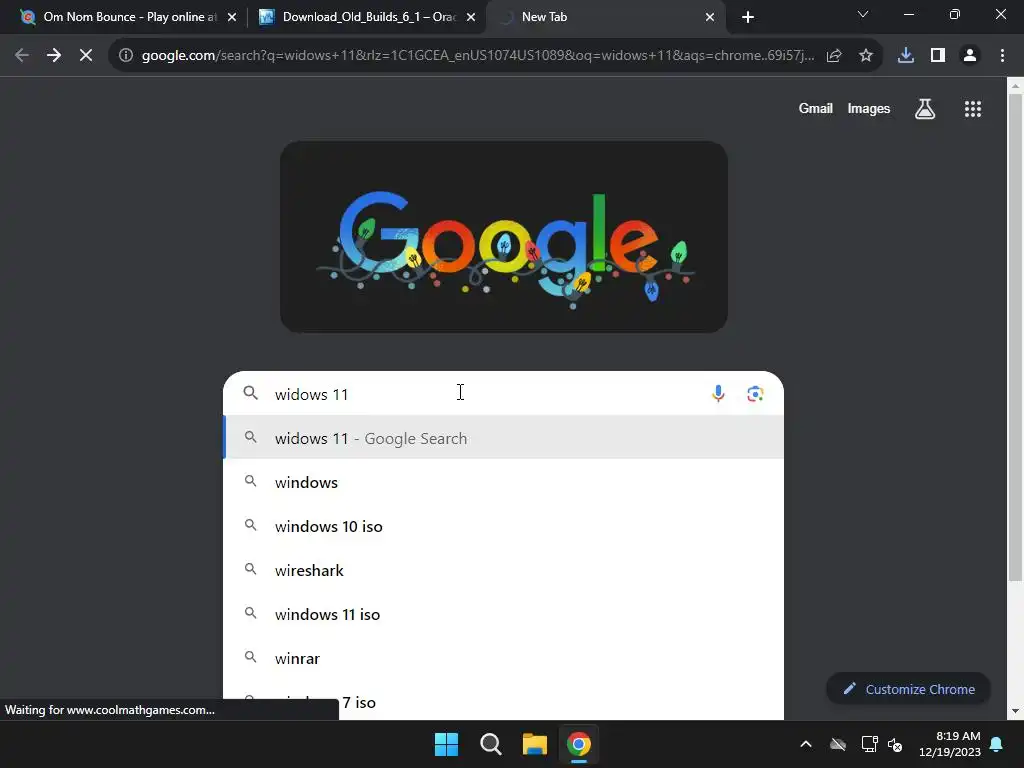Select 'widows 11 - Google Search' suggestion

(x=504, y=438)
